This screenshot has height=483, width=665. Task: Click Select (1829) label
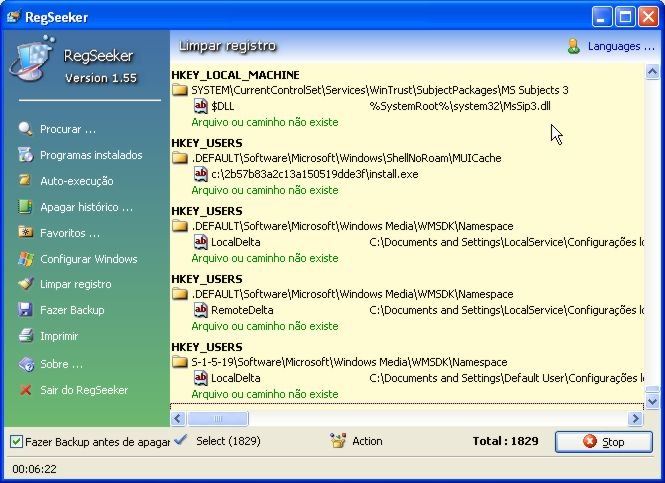[228, 441]
